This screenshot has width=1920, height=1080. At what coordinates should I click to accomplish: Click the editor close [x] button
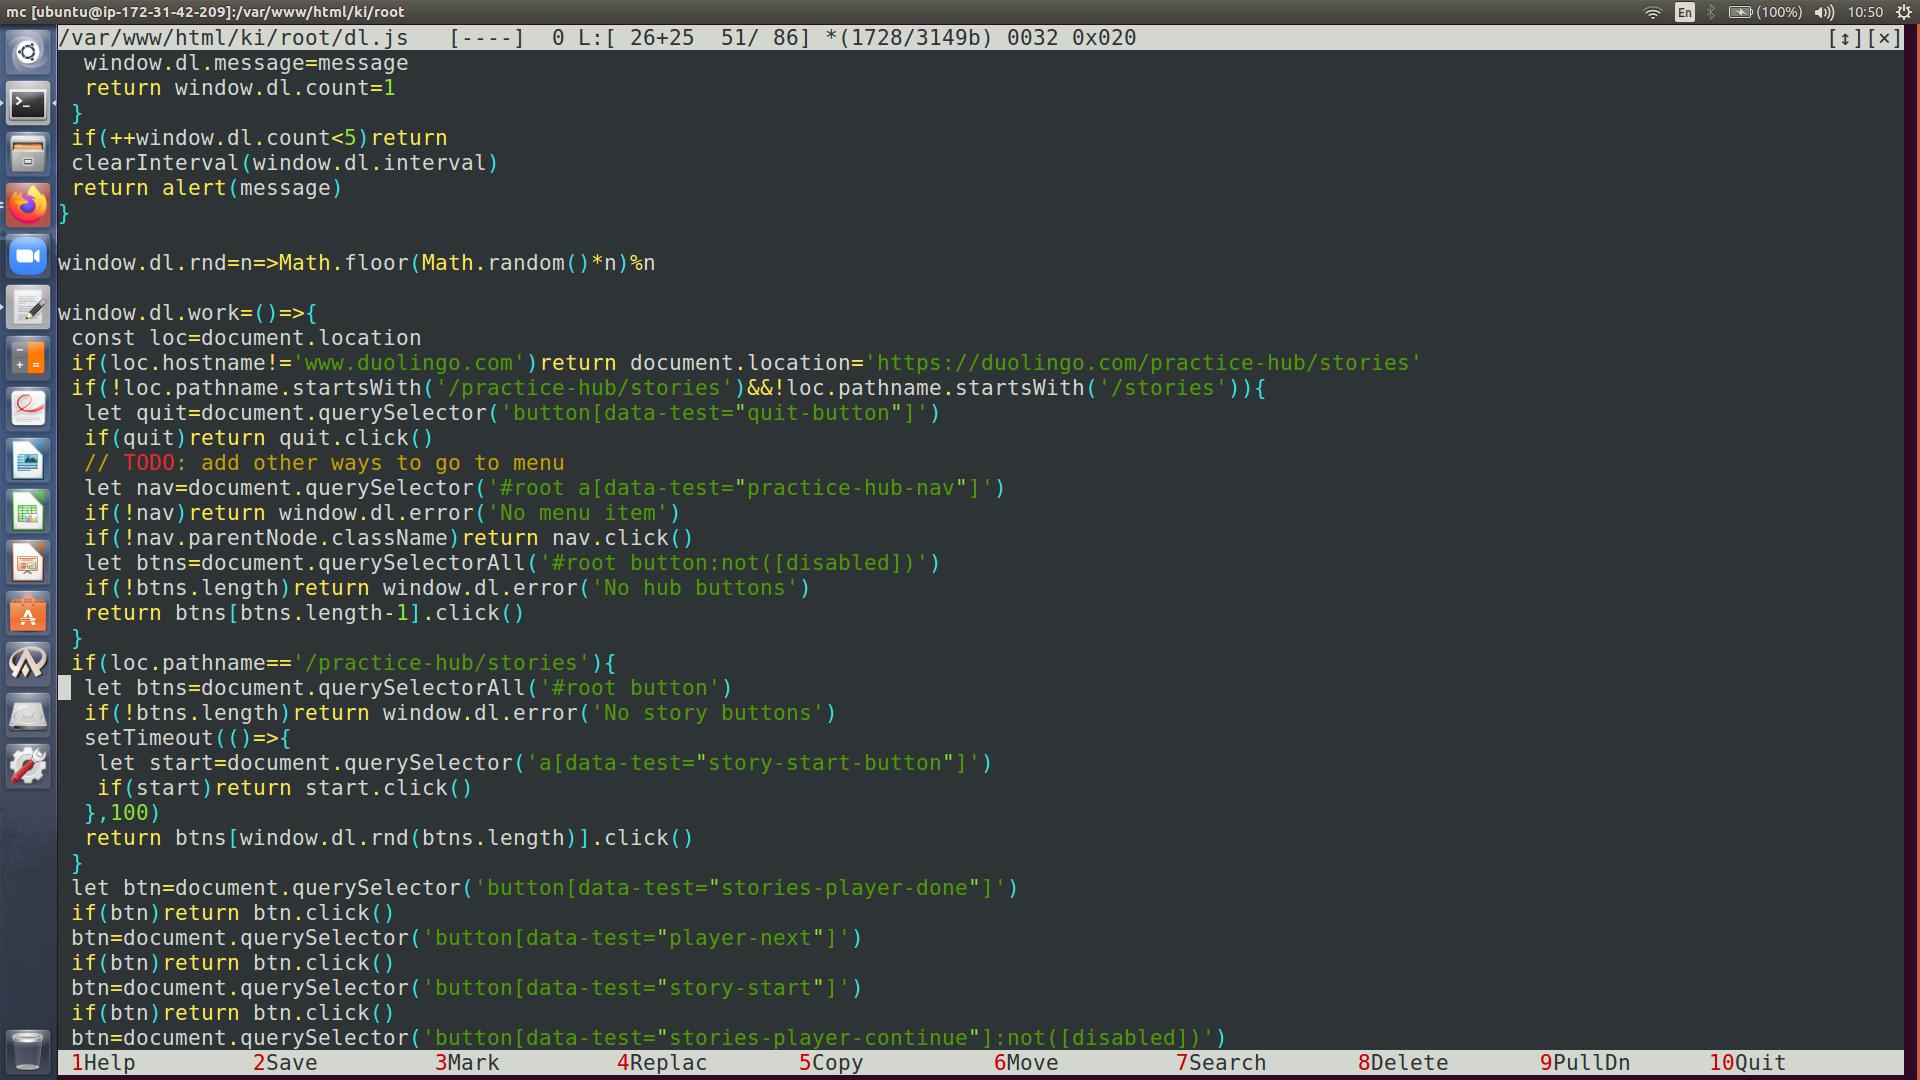point(1884,38)
